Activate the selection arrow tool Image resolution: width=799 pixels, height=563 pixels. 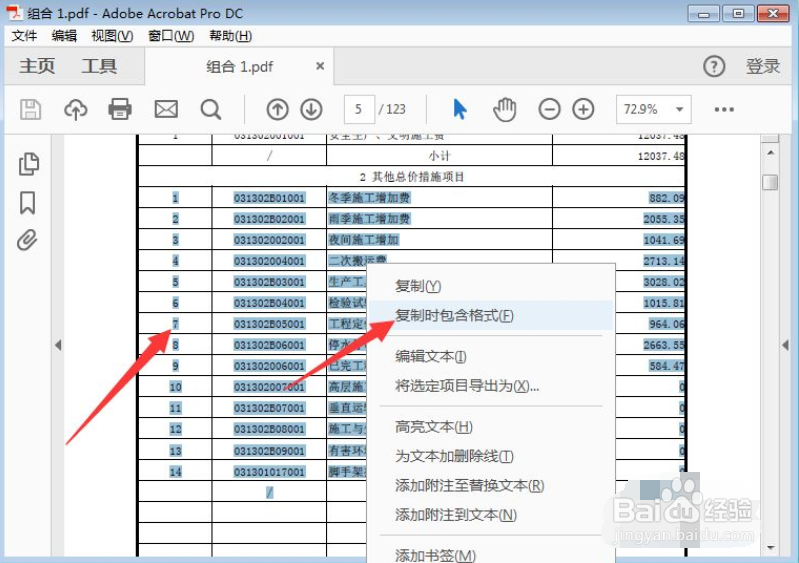click(x=460, y=109)
